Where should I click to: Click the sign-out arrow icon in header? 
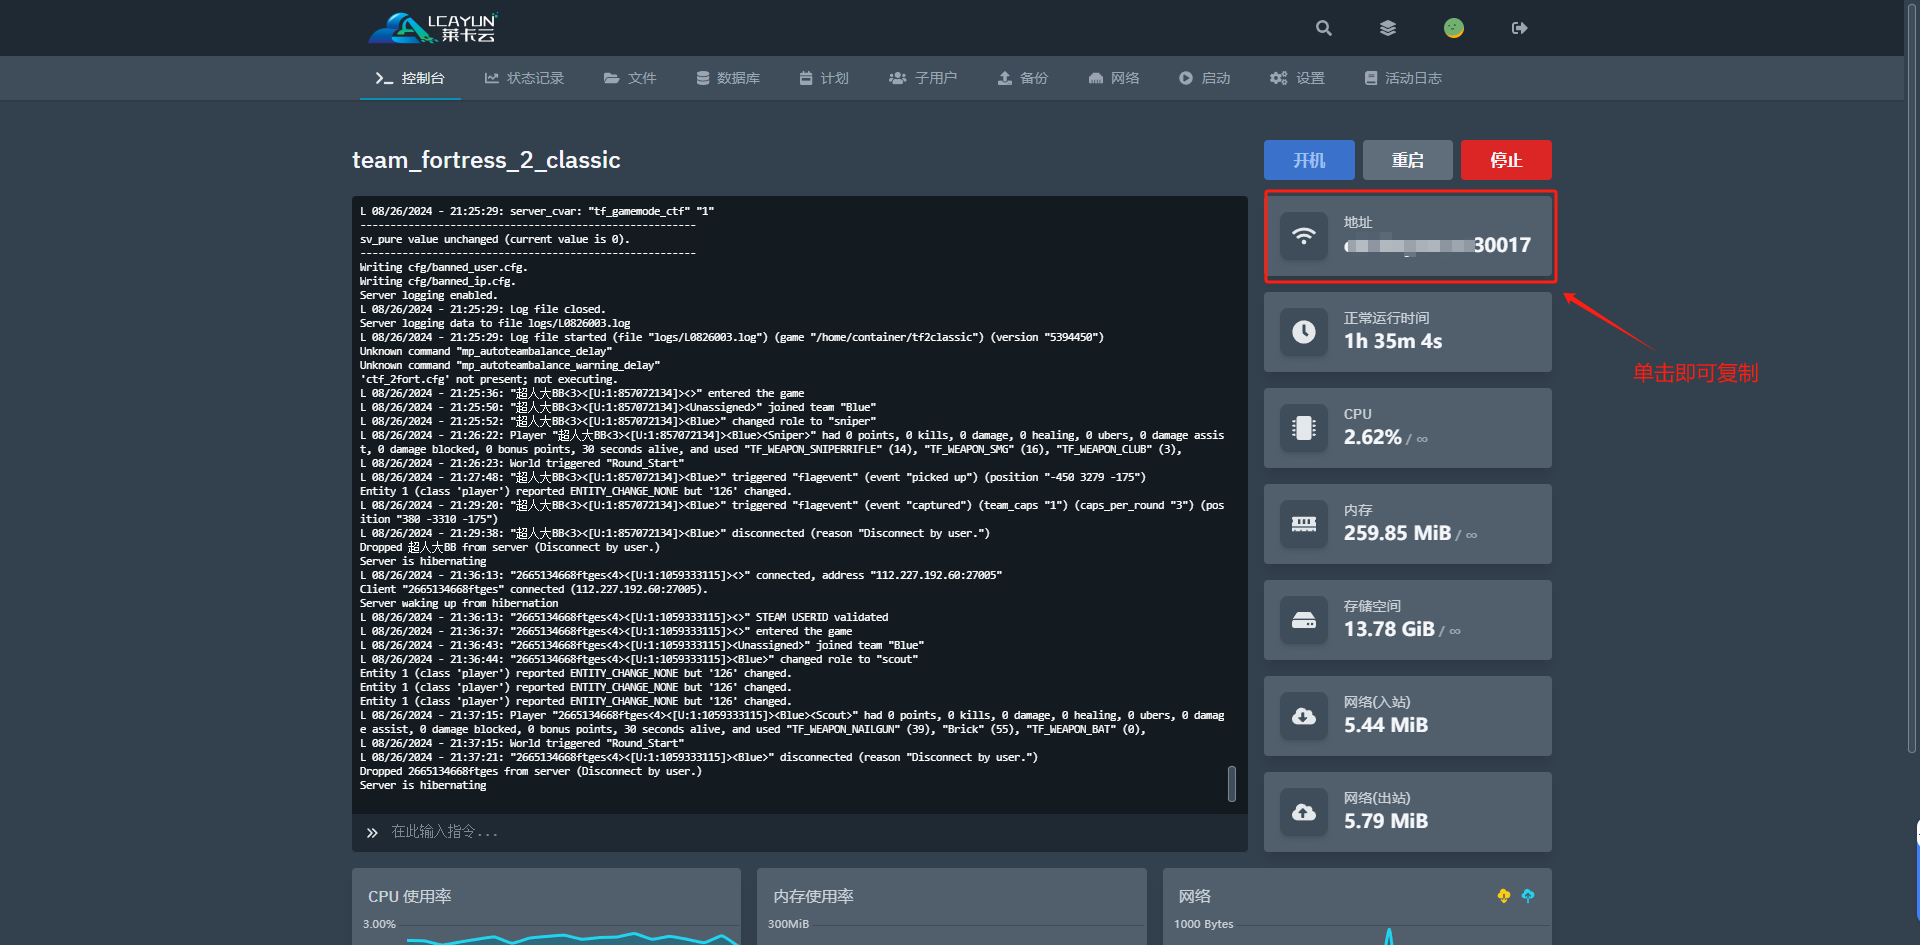coord(1519,28)
